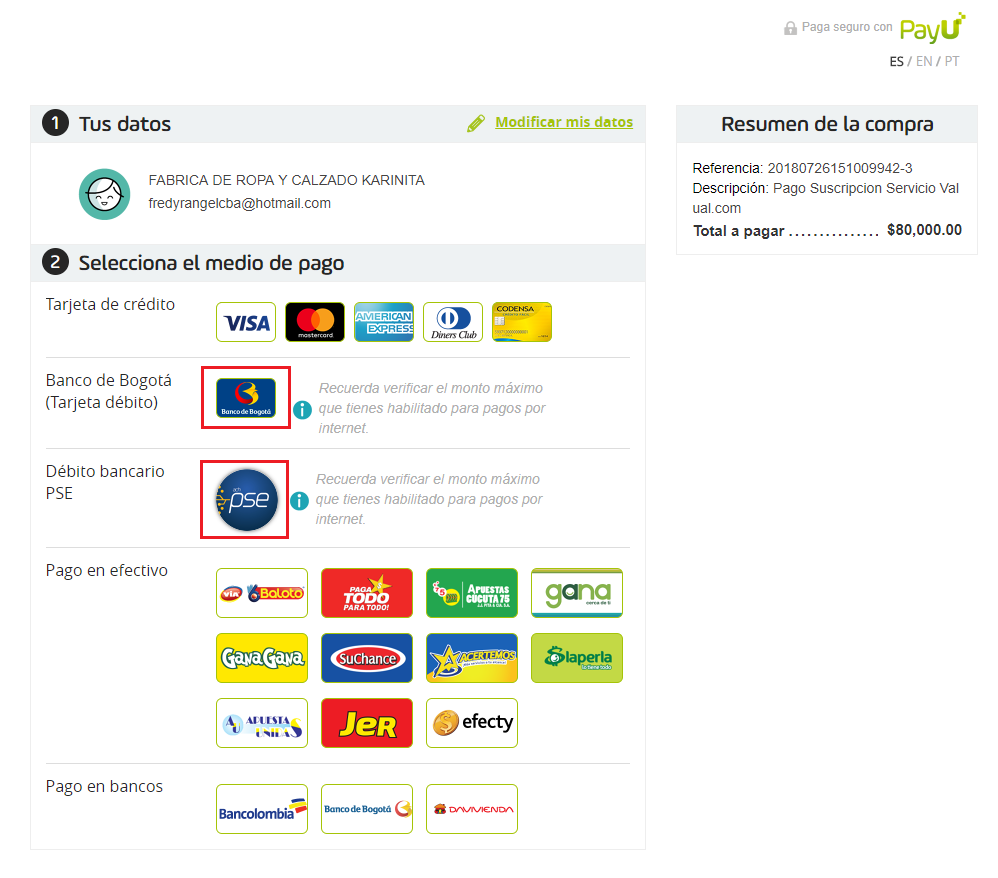The height and width of the screenshot is (878, 998).
Task: Click the JER cash payment logo
Action: click(x=367, y=723)
